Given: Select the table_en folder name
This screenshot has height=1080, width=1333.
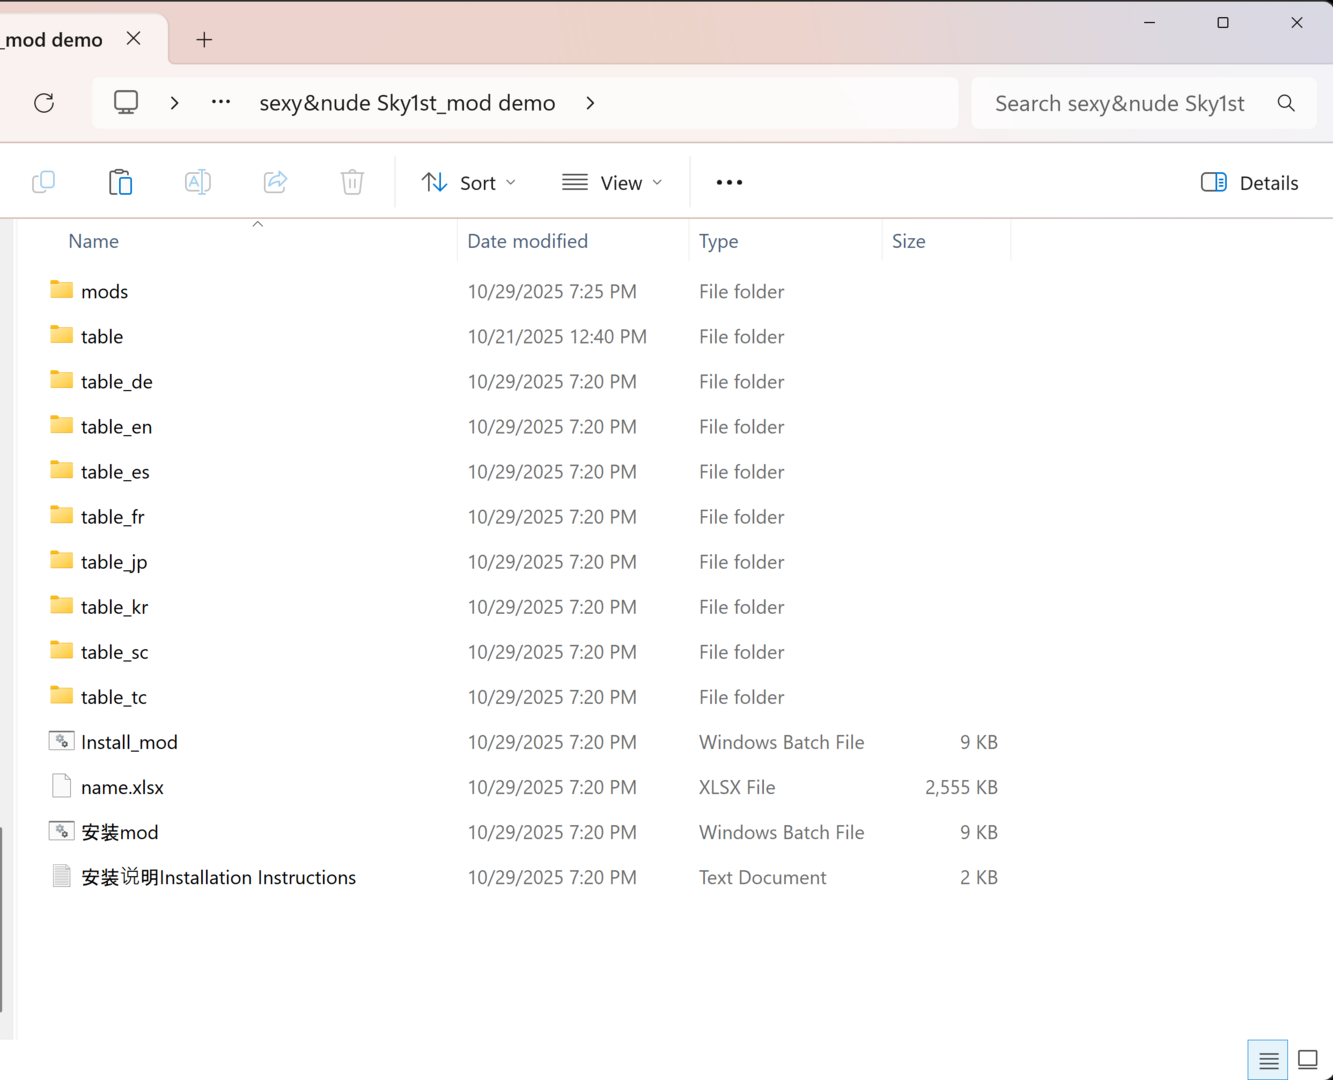Looking at the screenshot, I should [116, 426].
